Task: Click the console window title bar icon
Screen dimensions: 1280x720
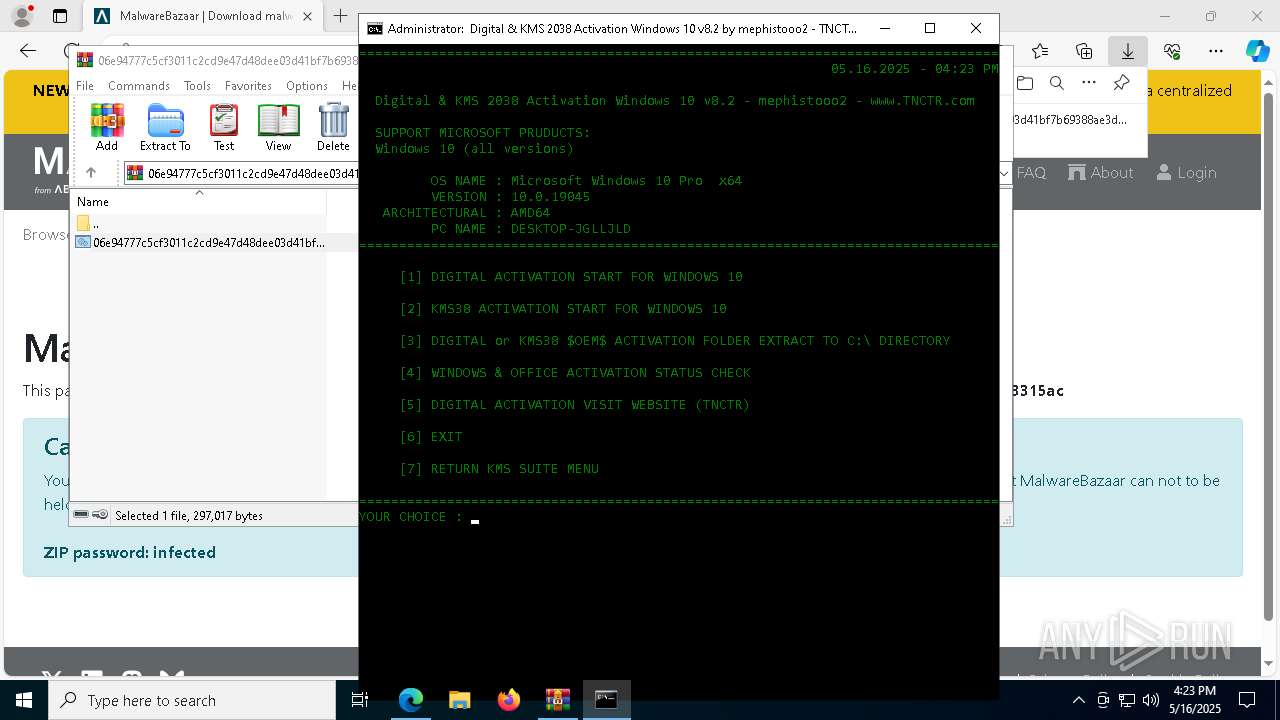Action: coord(374,29)
